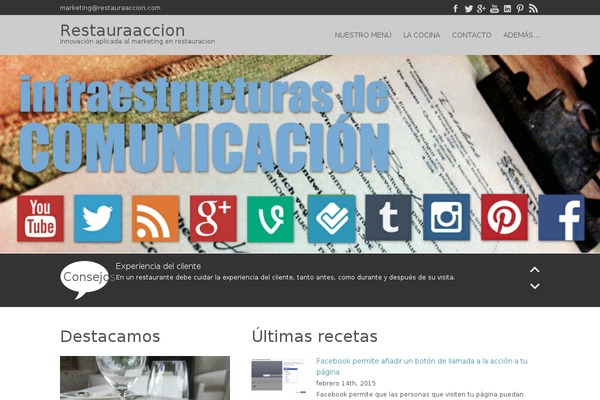
Task: Click the Últimas recetas heading
Action: (x=315, y=336)
